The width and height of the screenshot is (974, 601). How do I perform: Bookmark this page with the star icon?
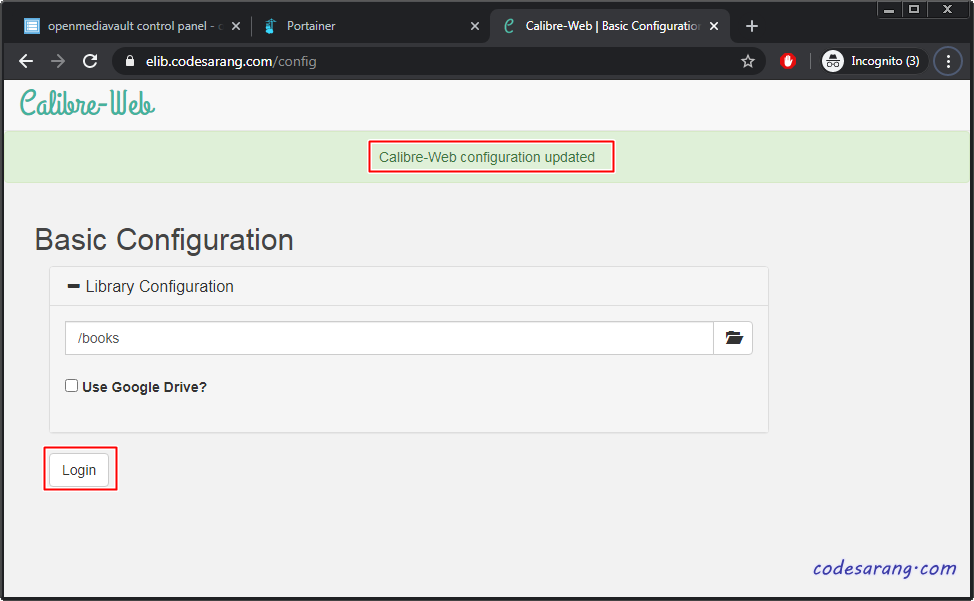tap(748, 61)
